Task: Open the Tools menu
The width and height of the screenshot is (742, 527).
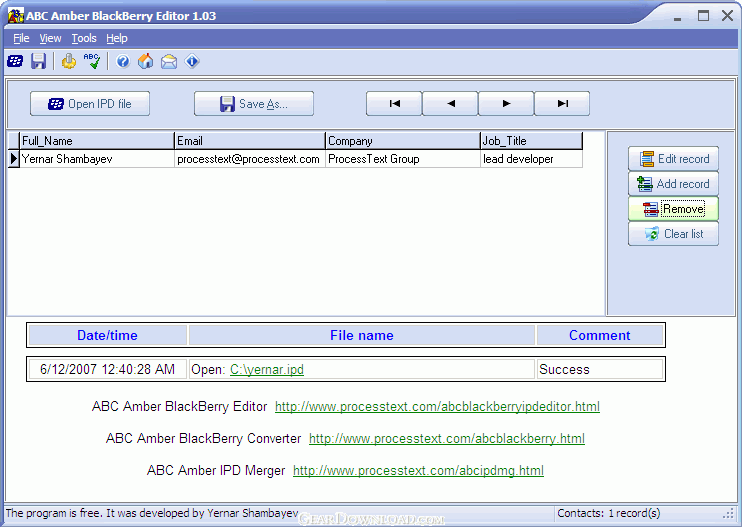Action: coord(84,38)
